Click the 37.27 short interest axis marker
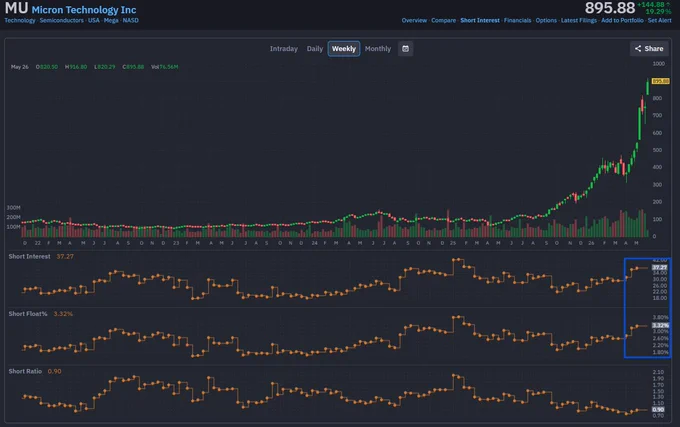680x427 pixels. point(660,267)
